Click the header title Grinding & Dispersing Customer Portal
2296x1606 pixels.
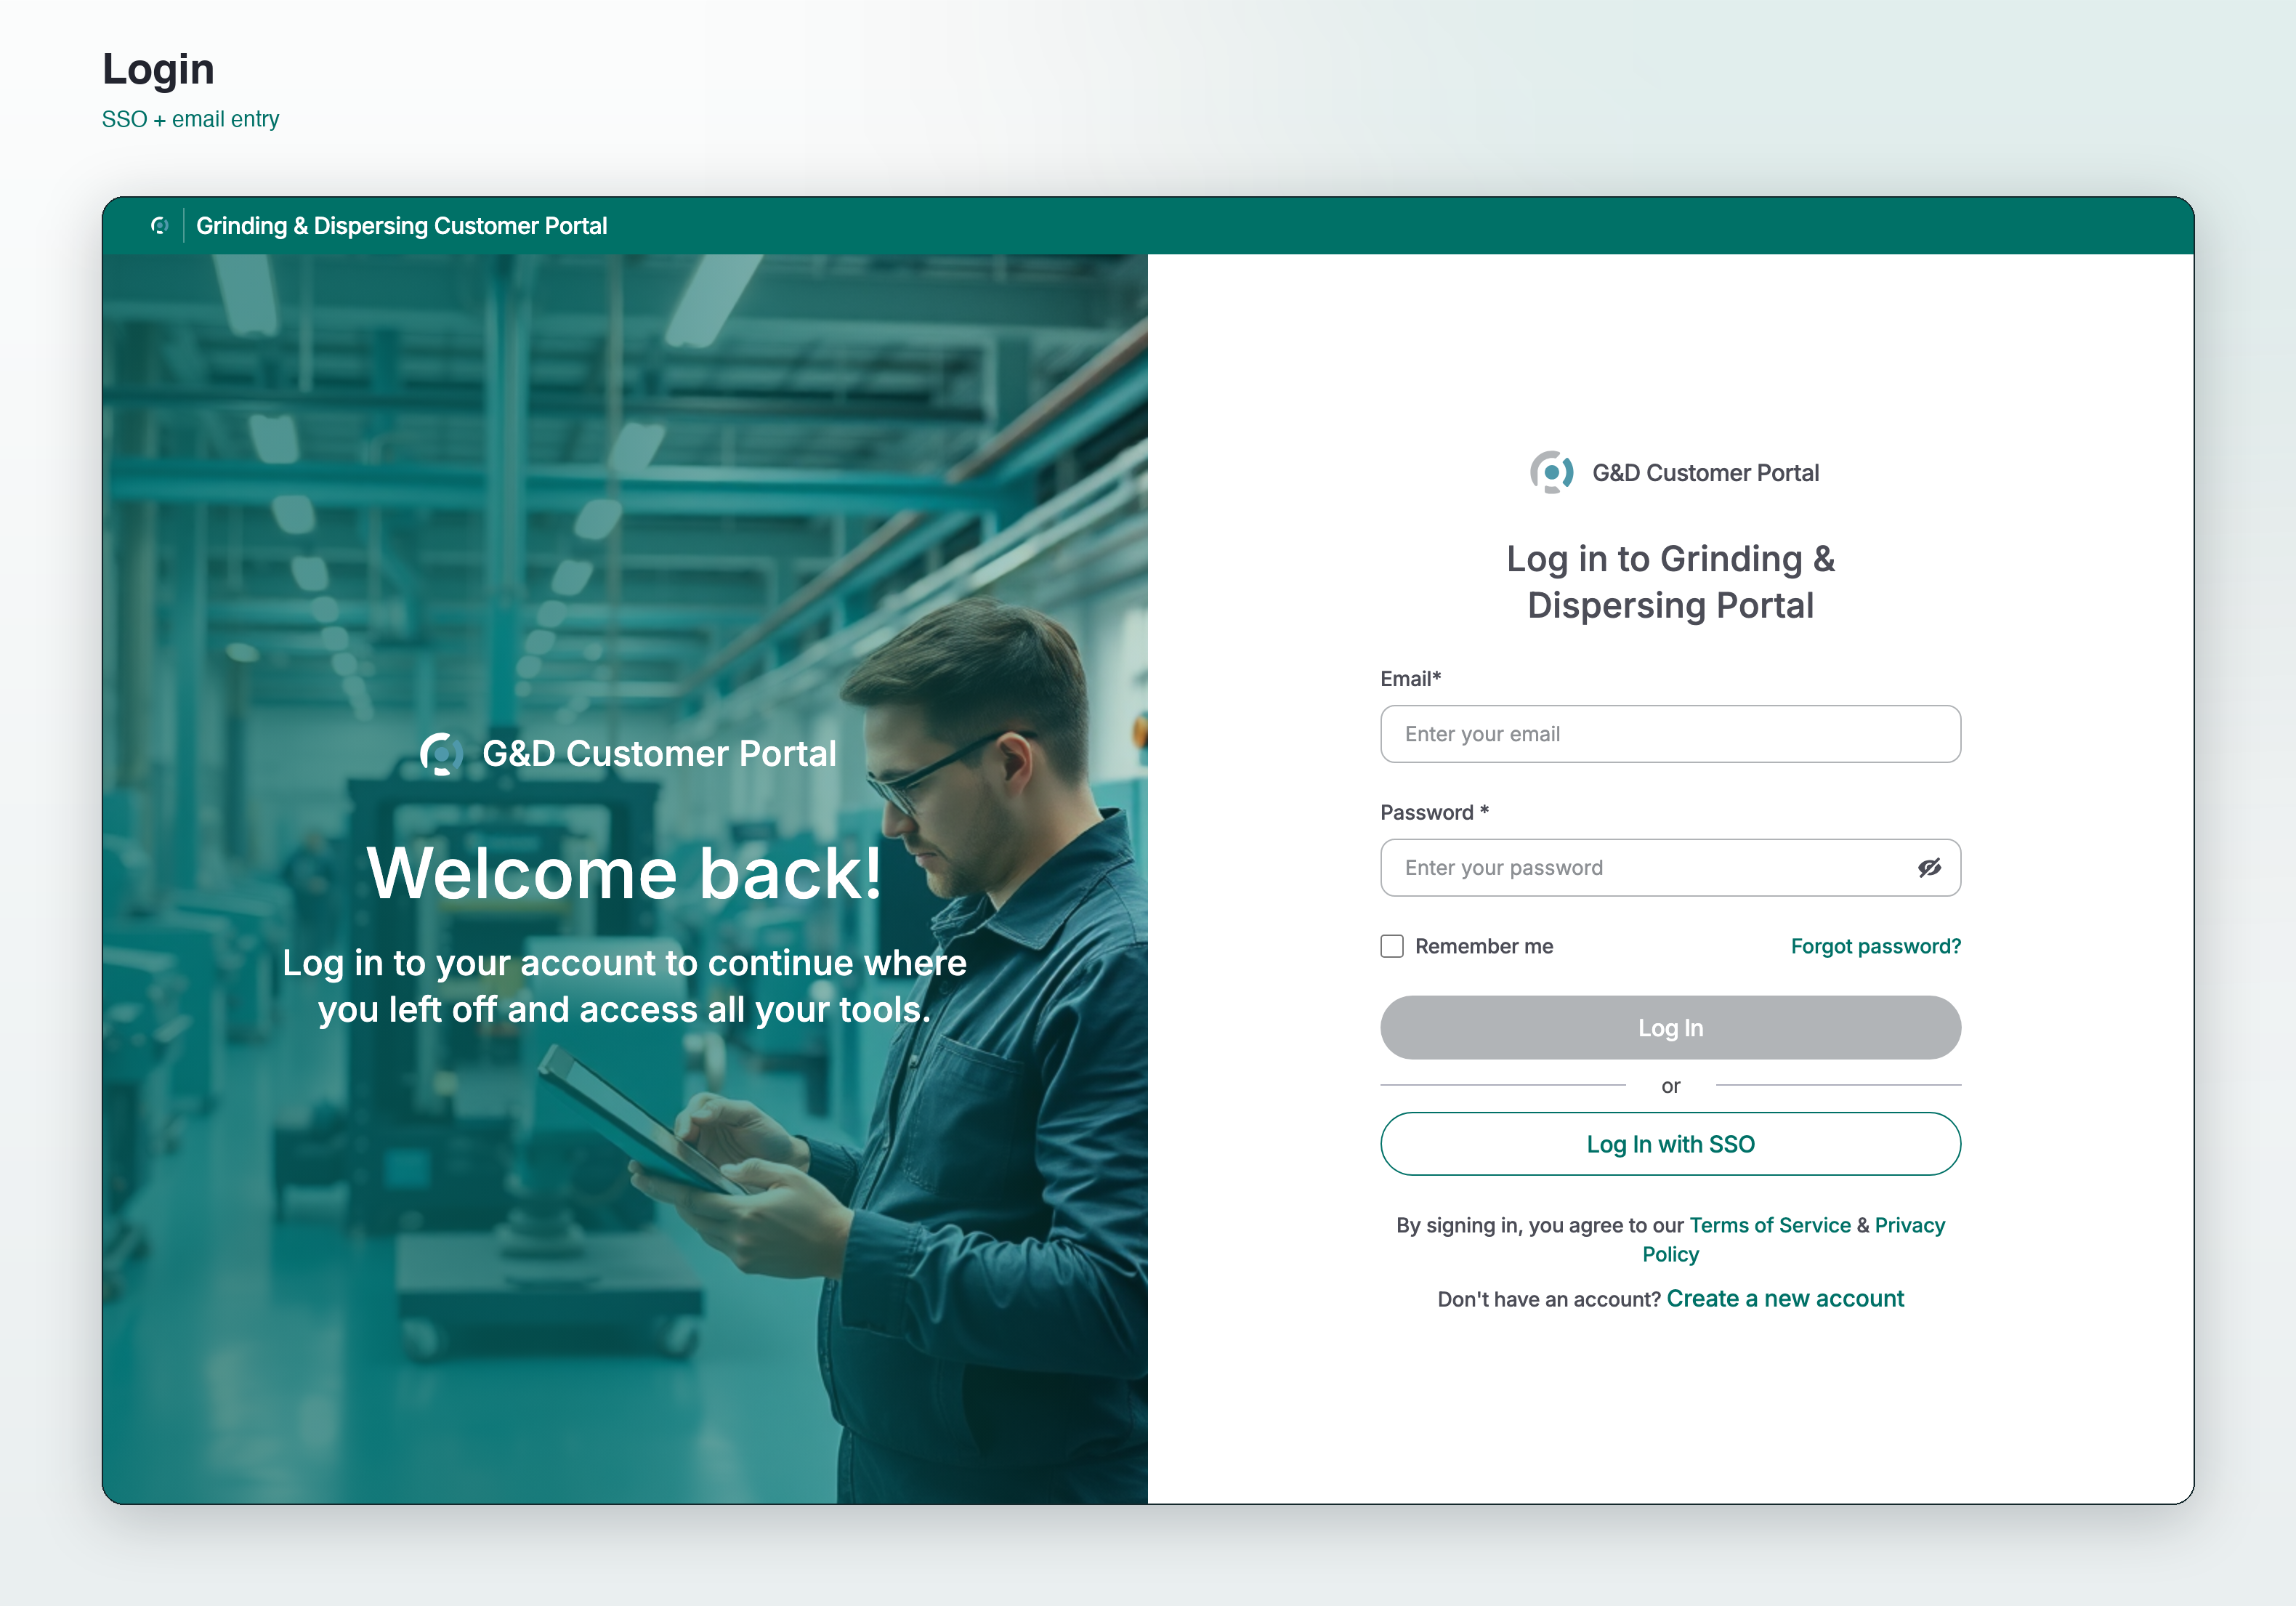pos(401,226)
